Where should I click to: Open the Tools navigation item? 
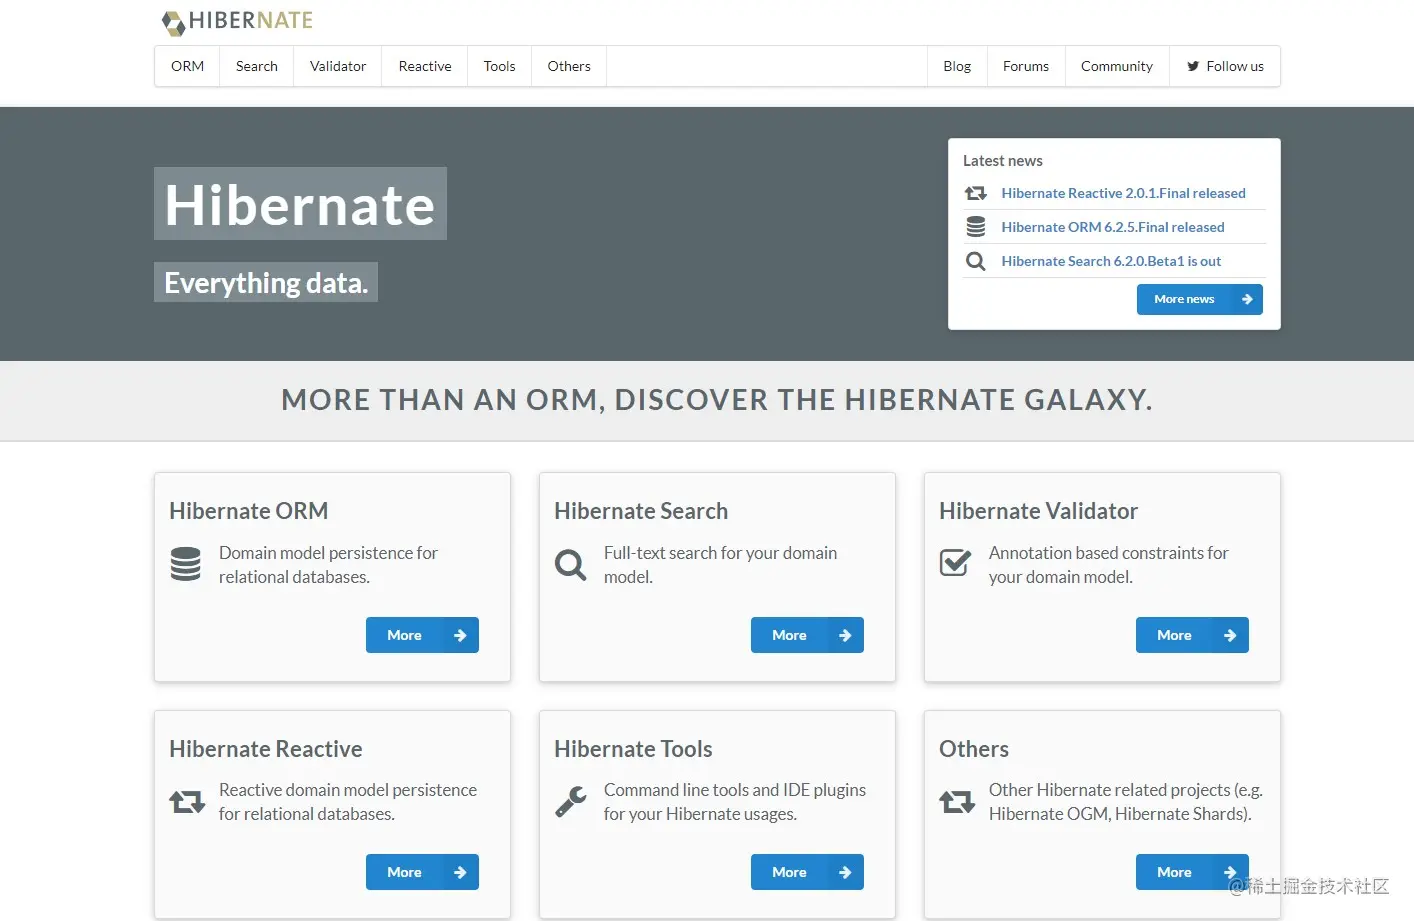point(500,66)
